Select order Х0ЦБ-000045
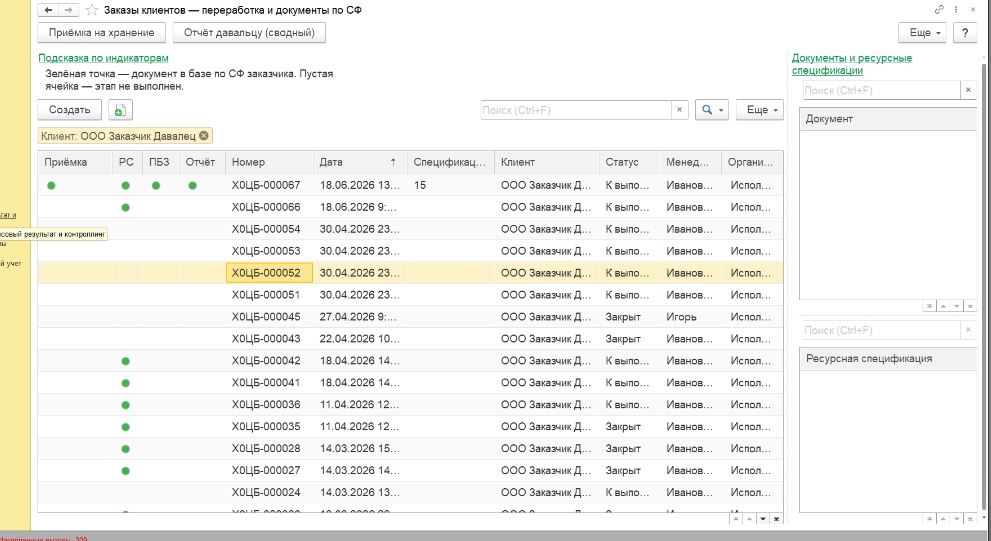The image size is (991, 541). 266,317
